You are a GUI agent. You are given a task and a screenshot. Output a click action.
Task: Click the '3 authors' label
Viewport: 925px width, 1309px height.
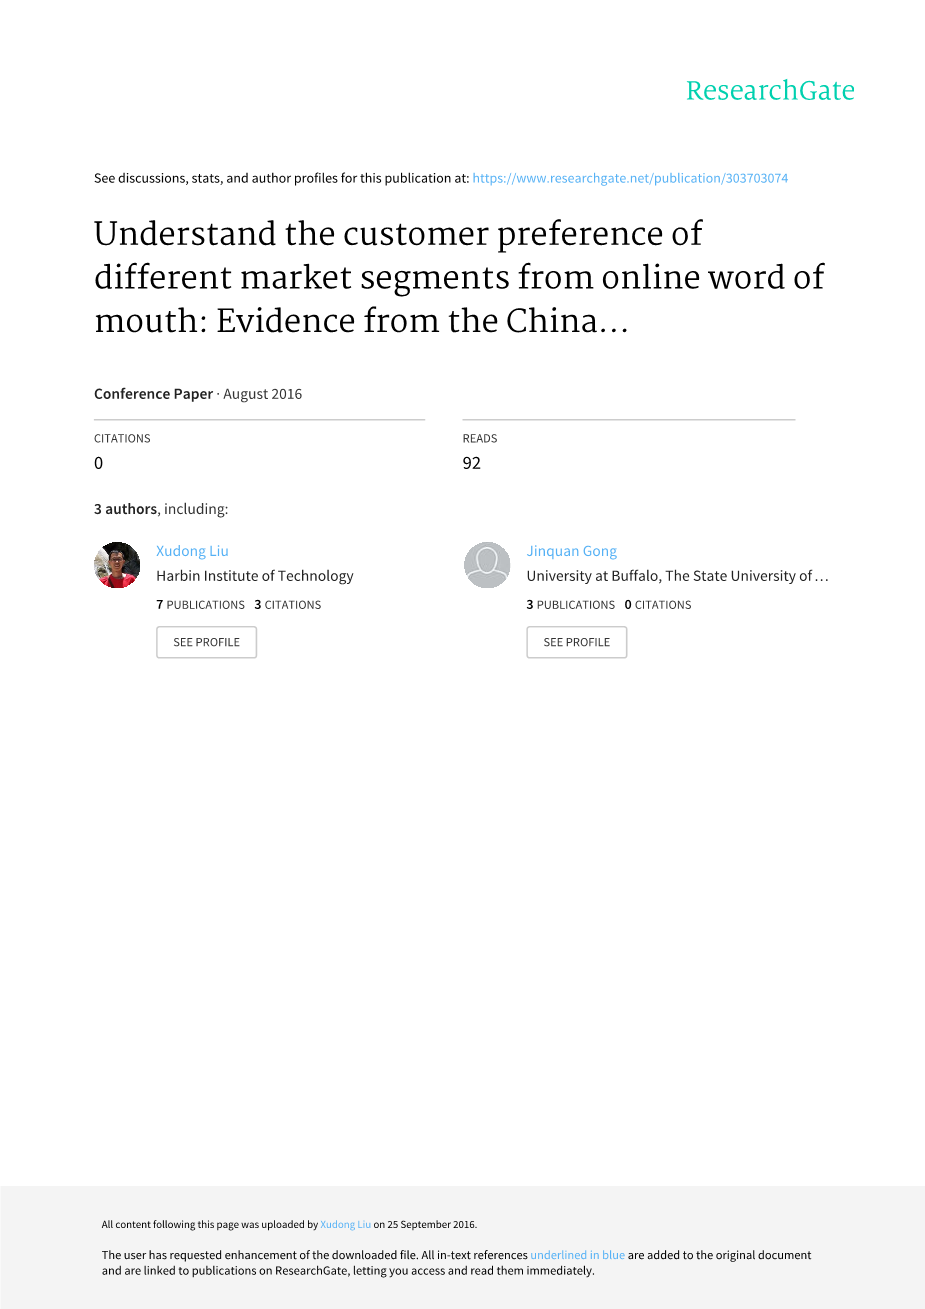[126, 509]
